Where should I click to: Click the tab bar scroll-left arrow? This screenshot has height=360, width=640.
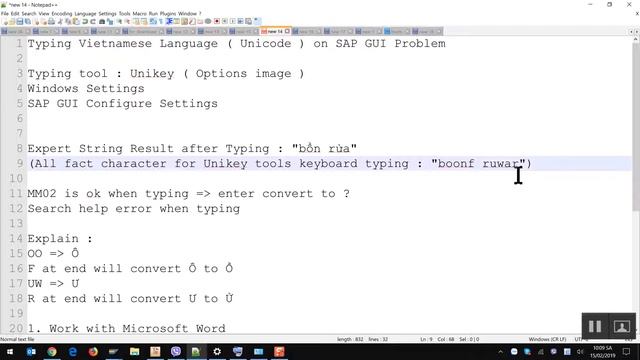pos(631,31)
